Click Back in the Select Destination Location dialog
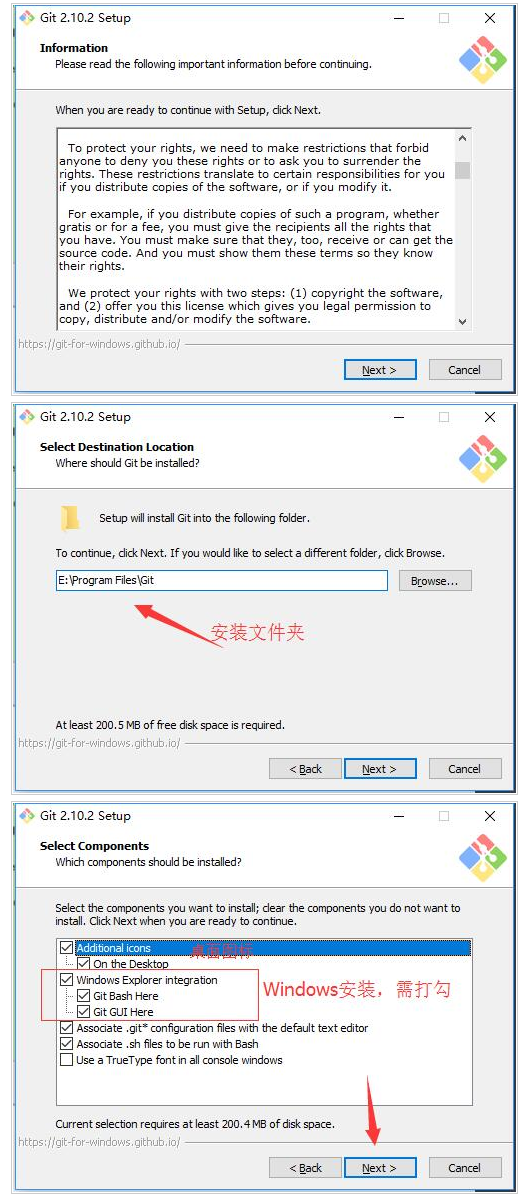This screenshot has width=532, height=1203. [x=305, y=769]
